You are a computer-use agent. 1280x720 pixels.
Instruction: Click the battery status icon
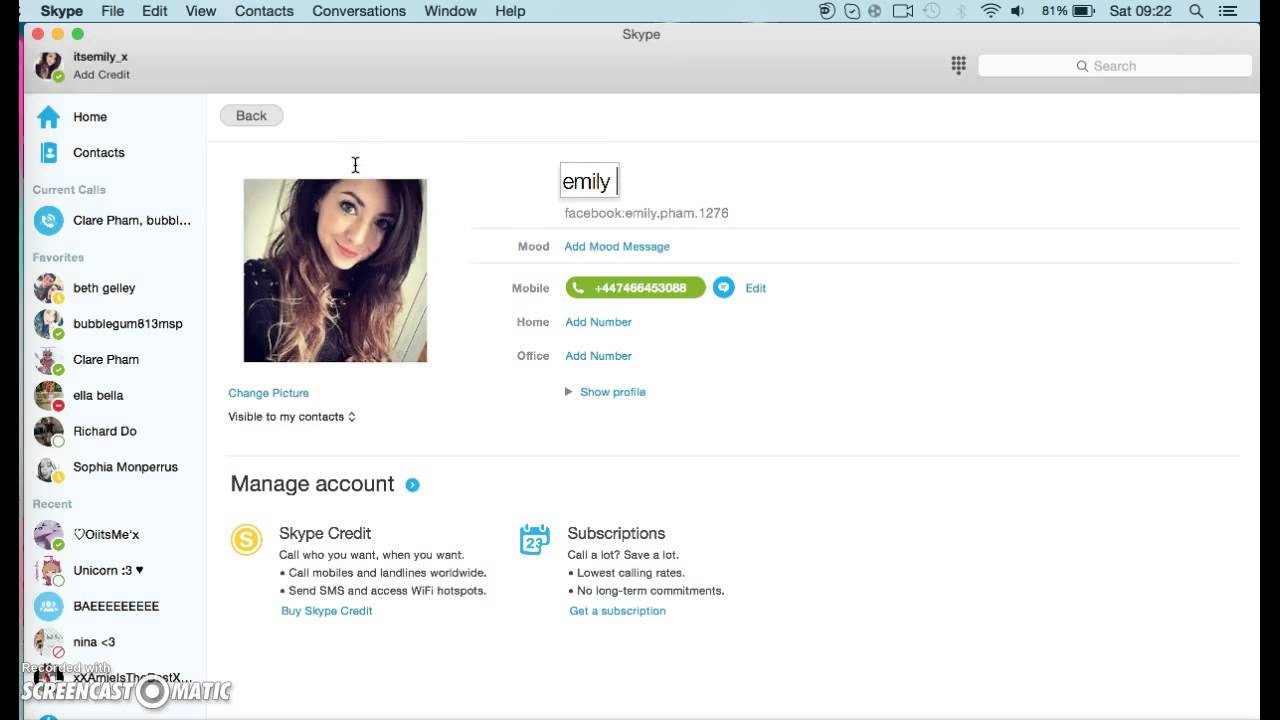(x=1084, y=11)
